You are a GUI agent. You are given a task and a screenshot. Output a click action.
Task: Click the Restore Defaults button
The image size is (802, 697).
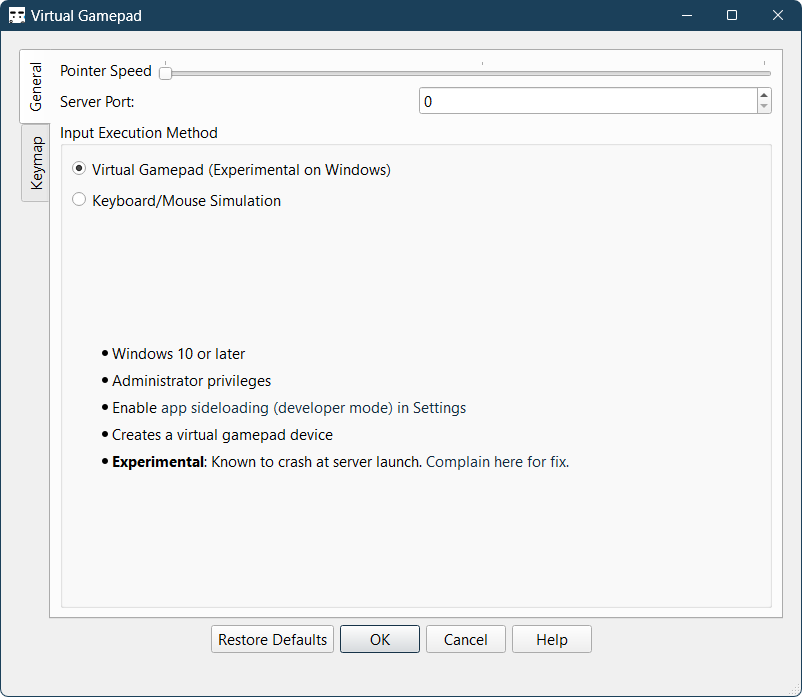(x=272, y=640)
